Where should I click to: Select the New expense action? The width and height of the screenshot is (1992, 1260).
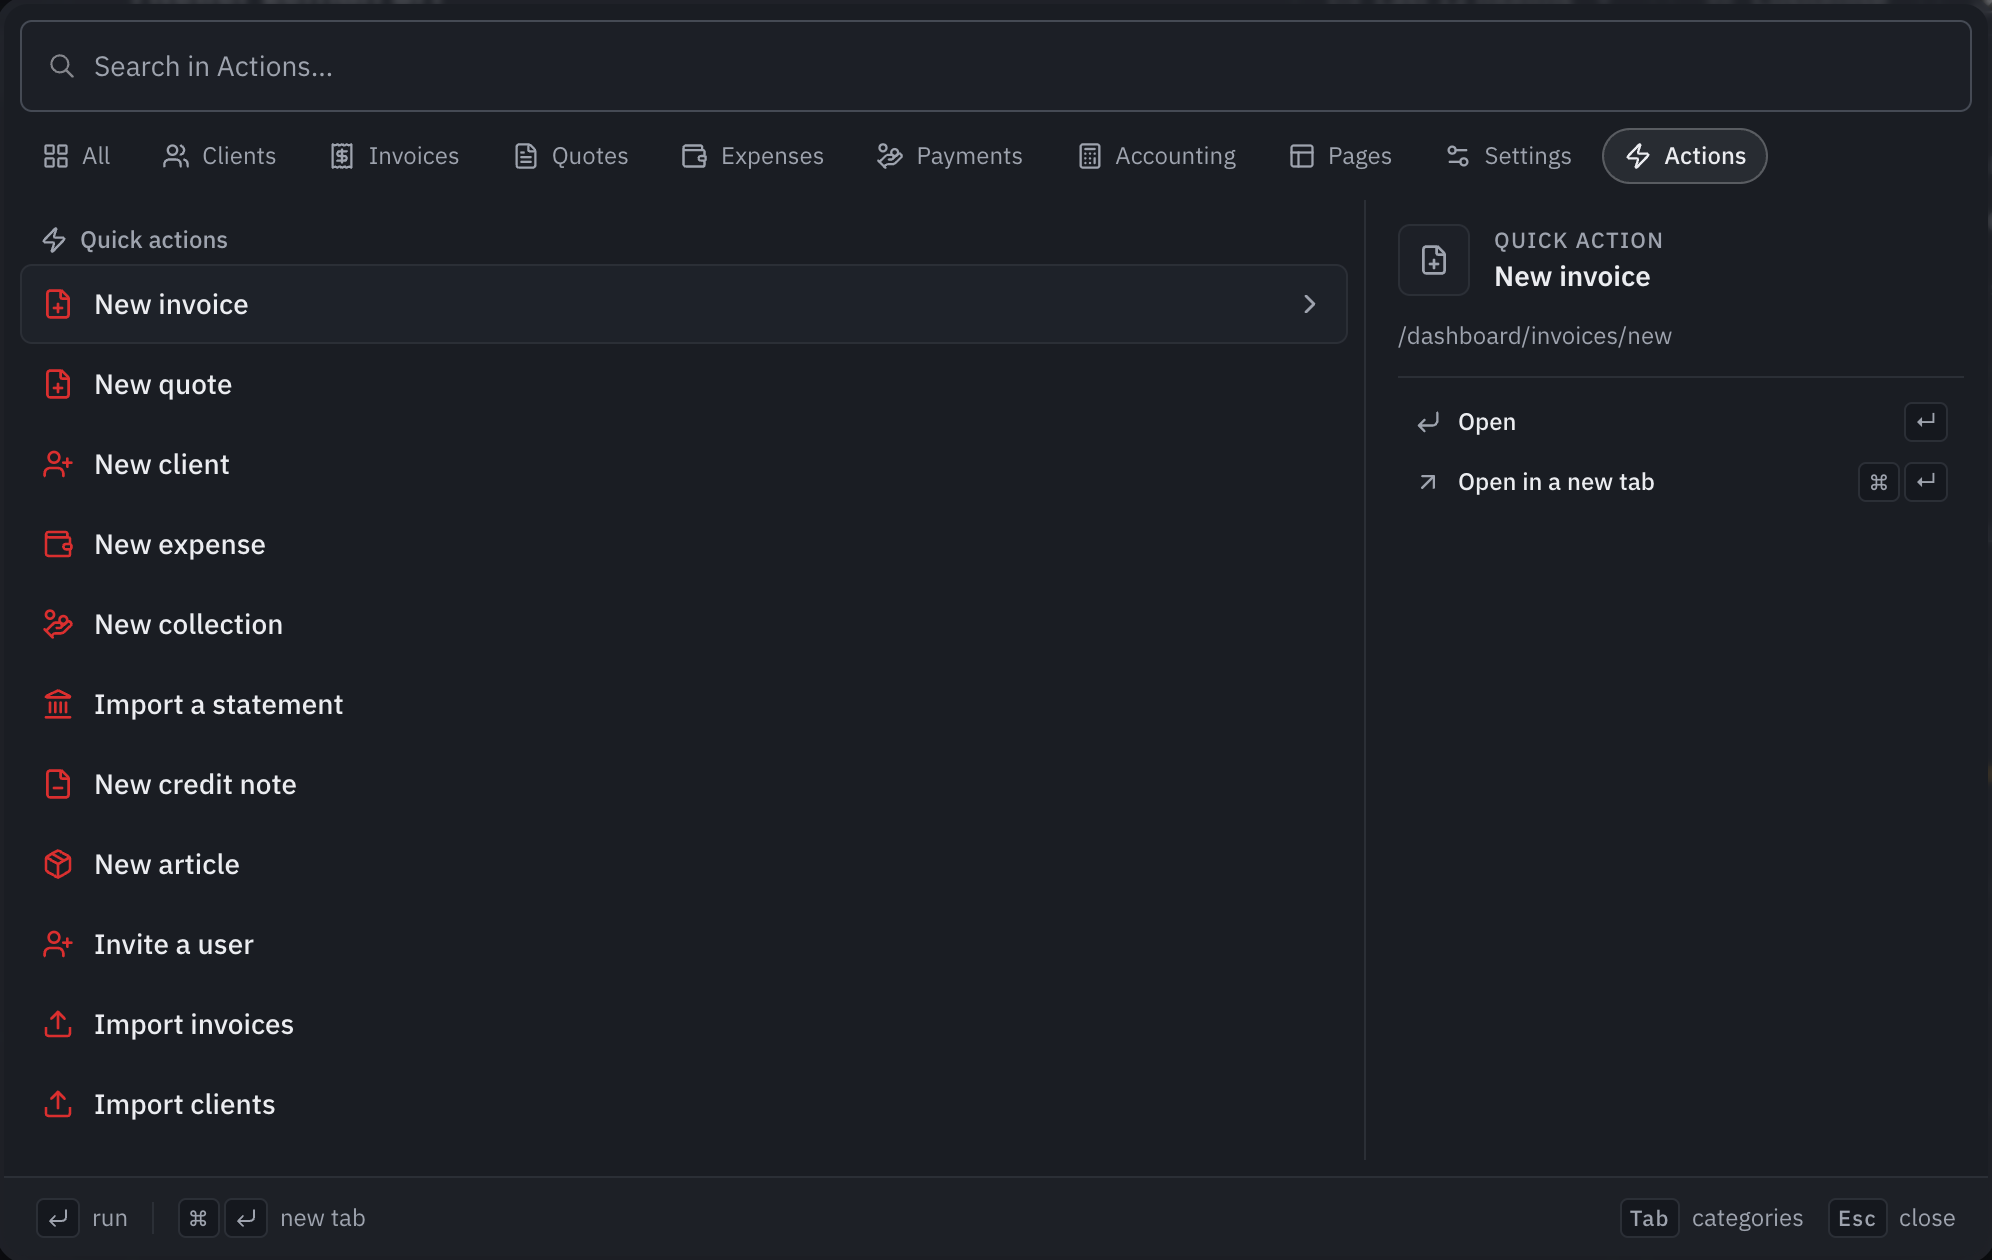click(x=684, y=544)
